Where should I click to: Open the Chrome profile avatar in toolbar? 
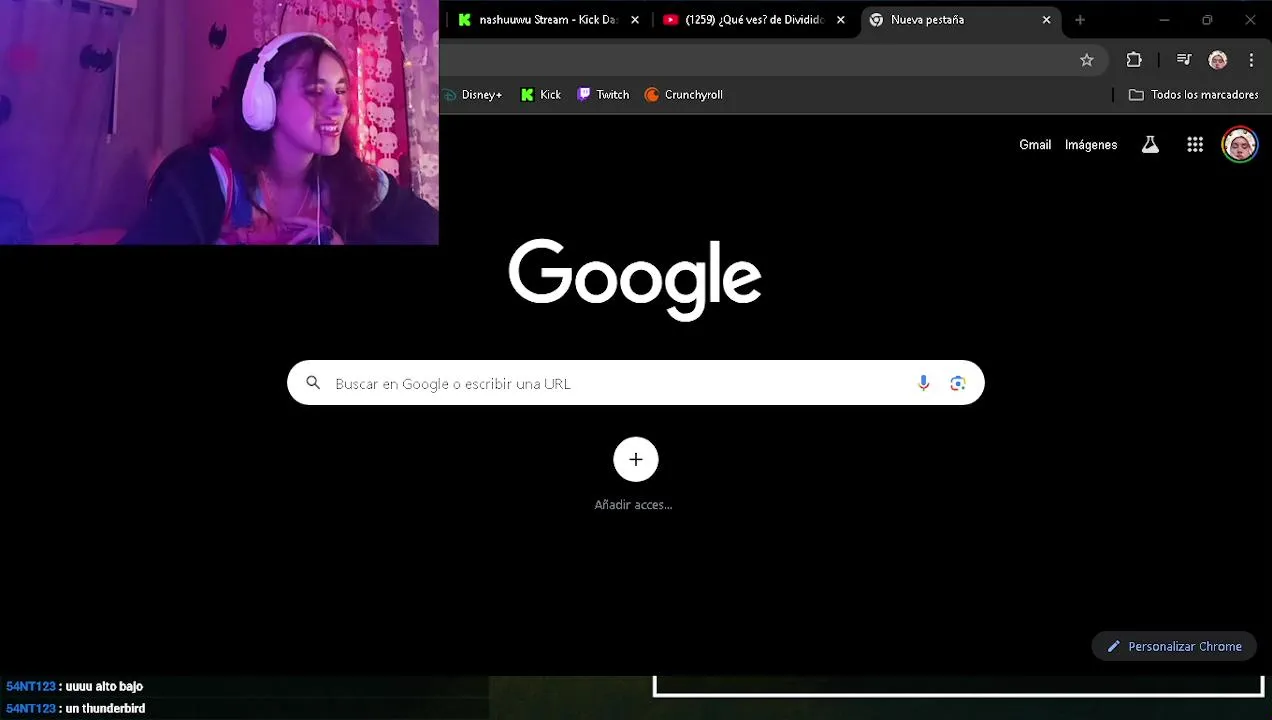click(x=1218, y=60)
